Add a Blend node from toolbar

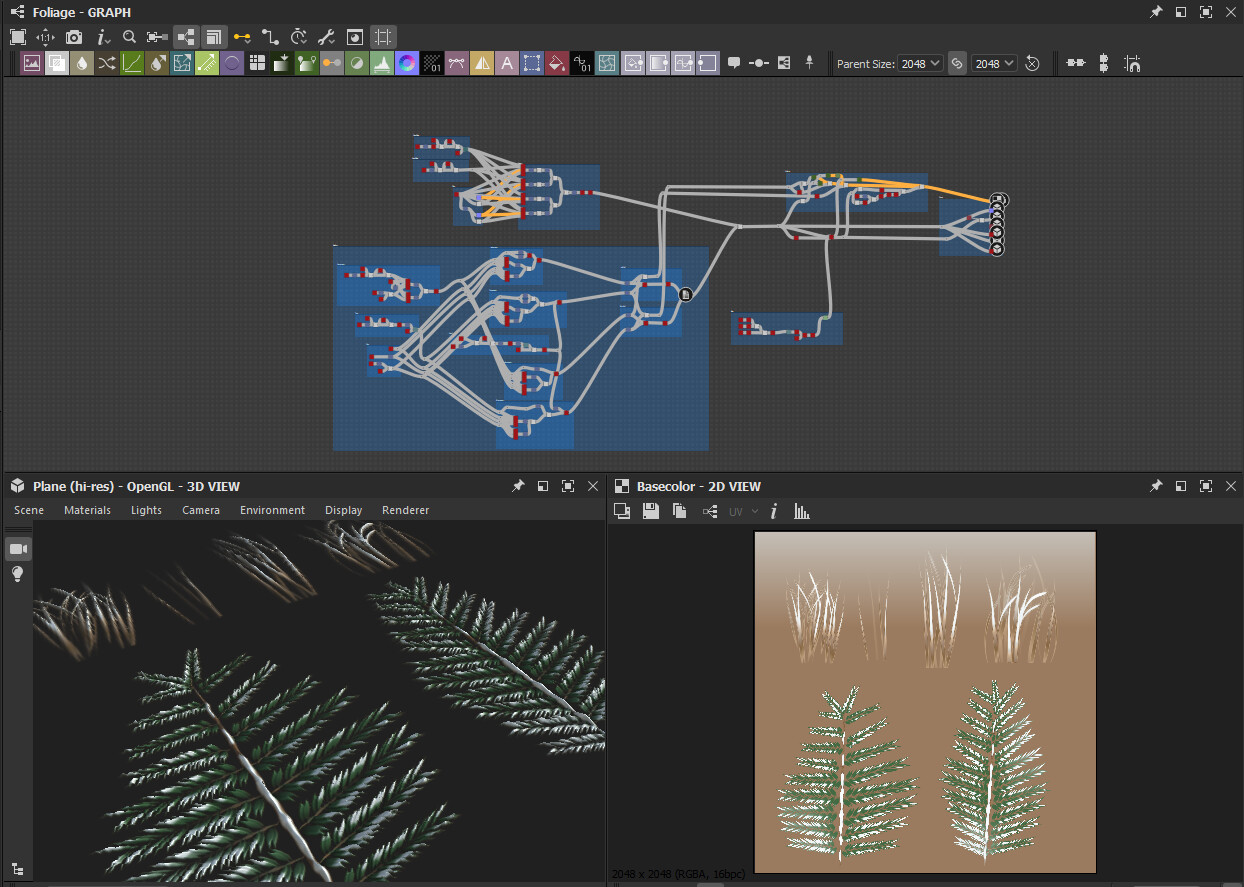[57, 63]
